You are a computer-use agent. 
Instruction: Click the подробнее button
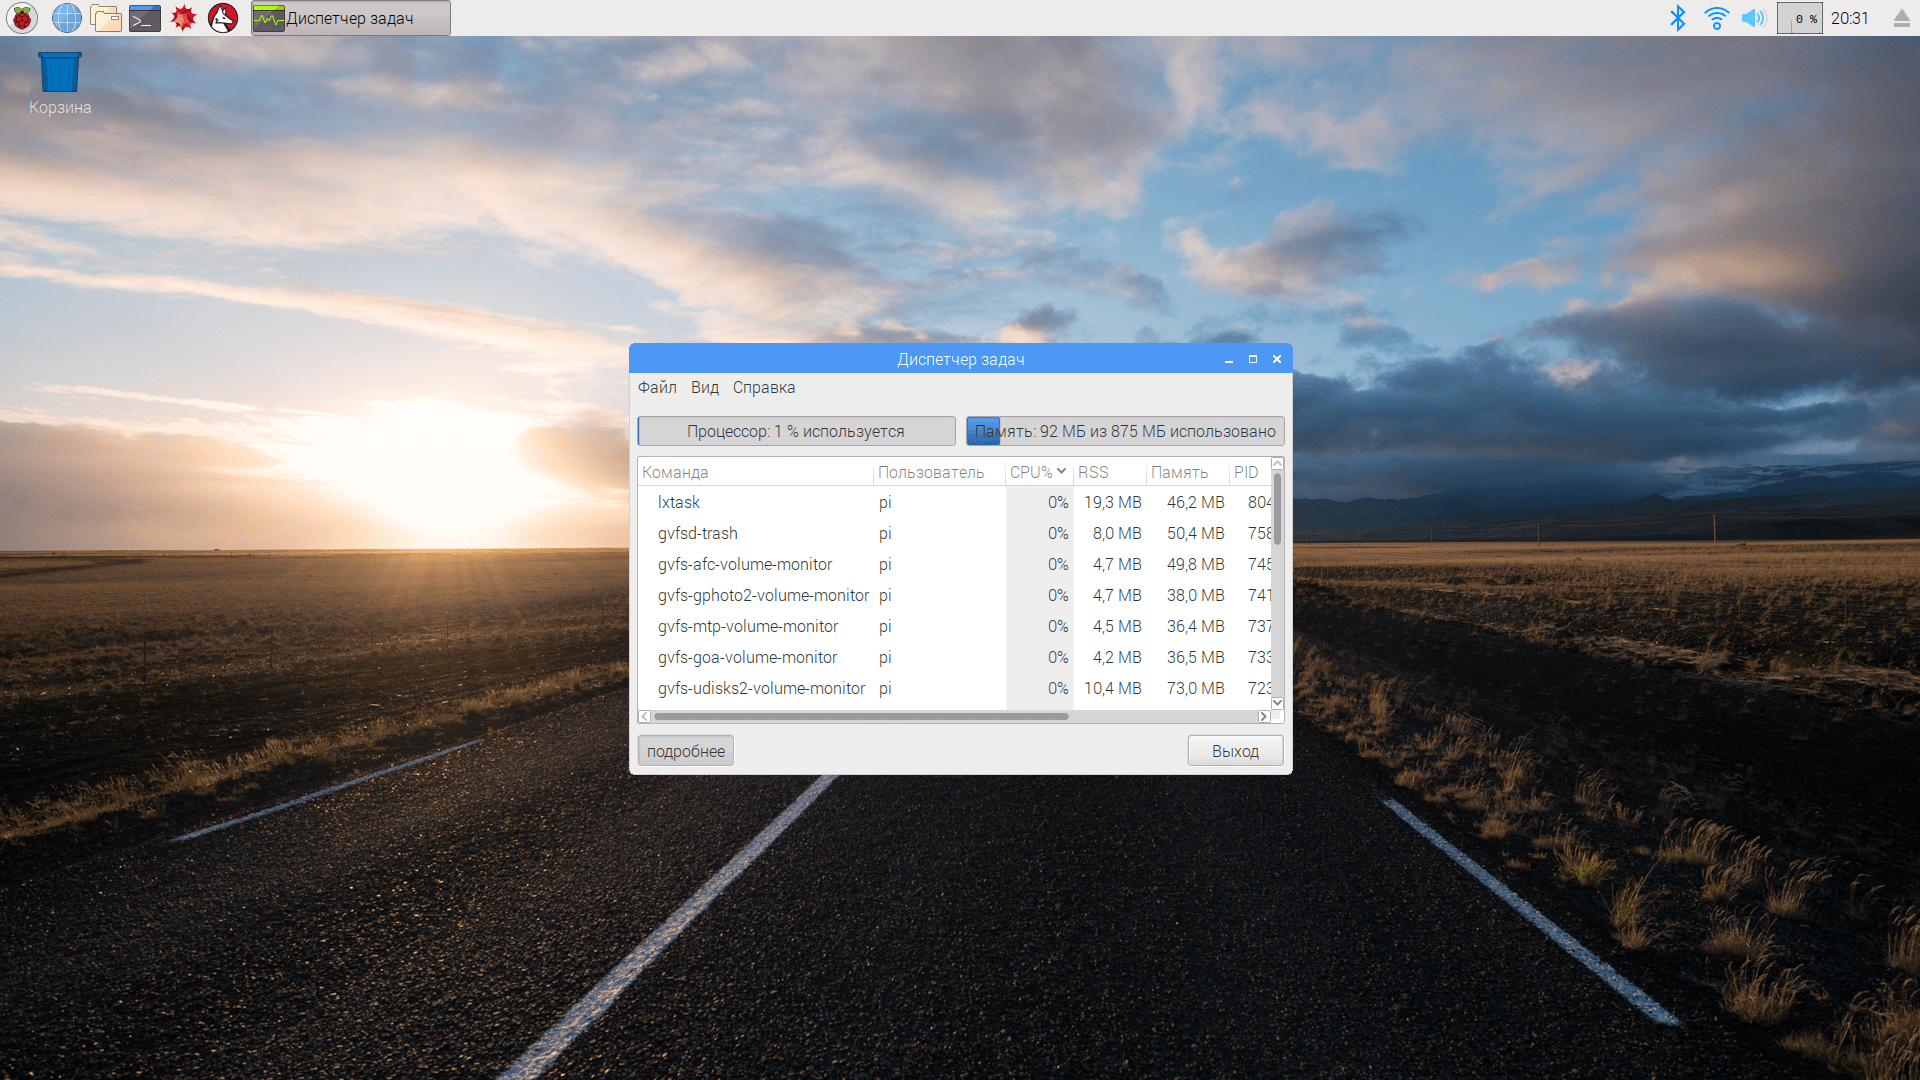[x=685, y=751]
